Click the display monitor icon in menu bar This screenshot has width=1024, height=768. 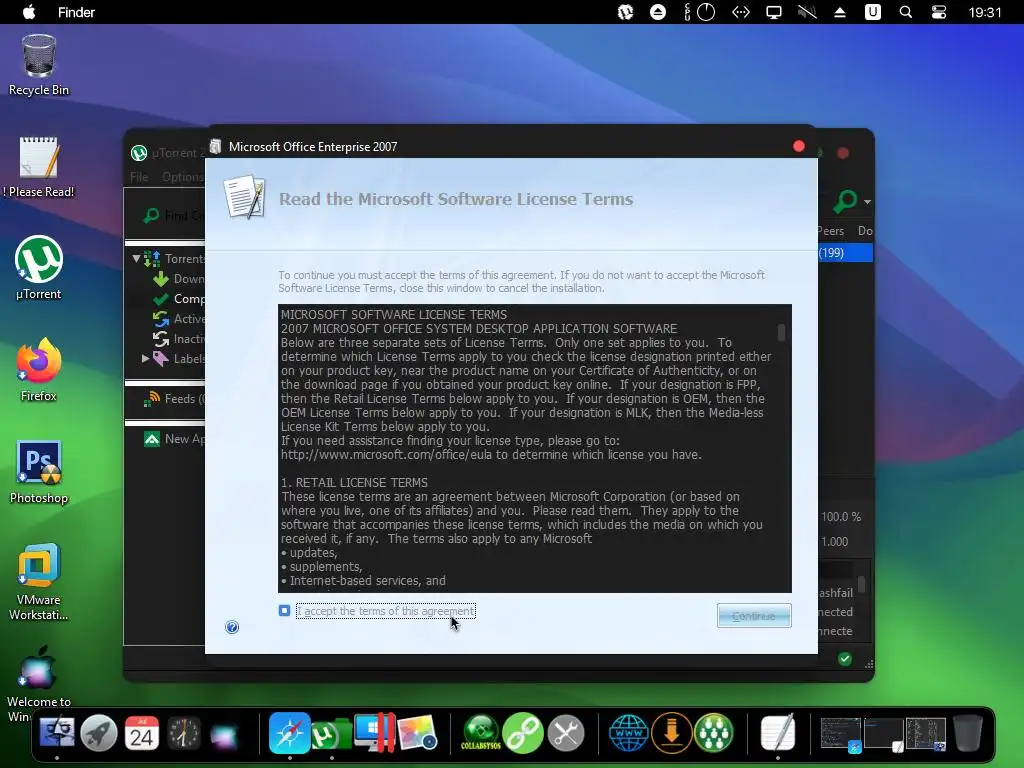click(774, 12)
